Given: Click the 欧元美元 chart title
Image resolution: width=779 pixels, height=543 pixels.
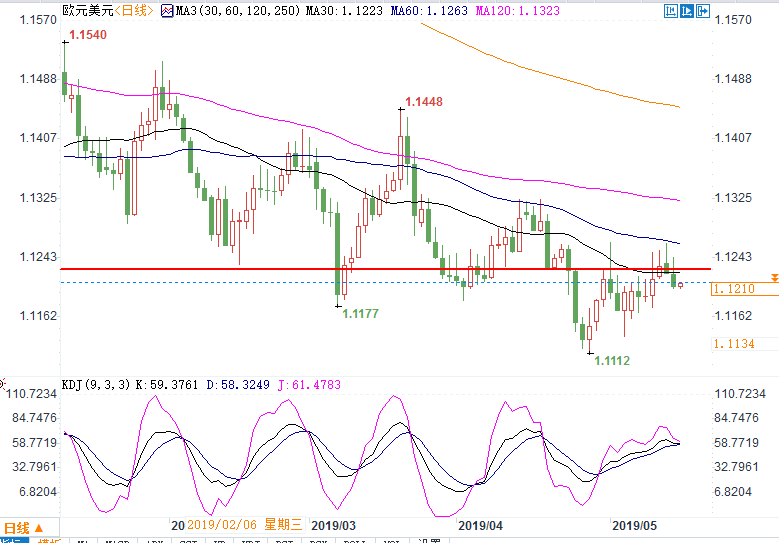Looking at the screenshot, I should point(88,10).
